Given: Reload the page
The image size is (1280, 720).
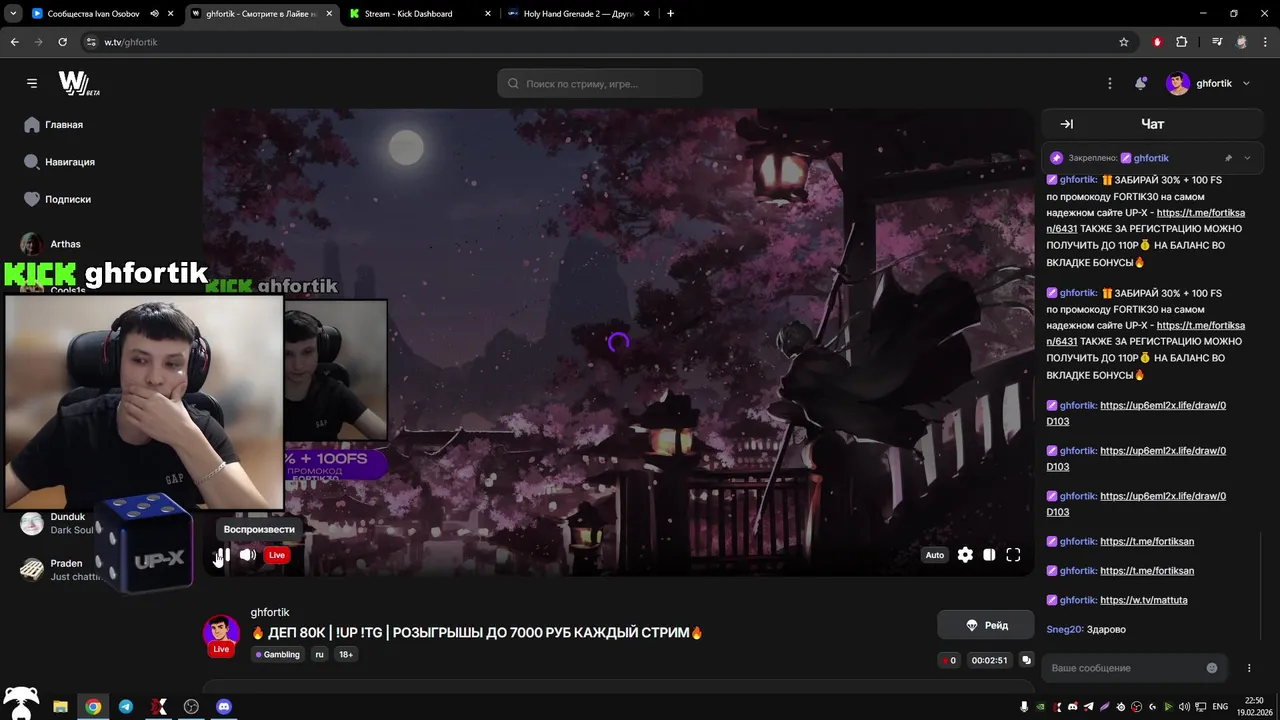Looking at the screenshot, I should [62, 42].
